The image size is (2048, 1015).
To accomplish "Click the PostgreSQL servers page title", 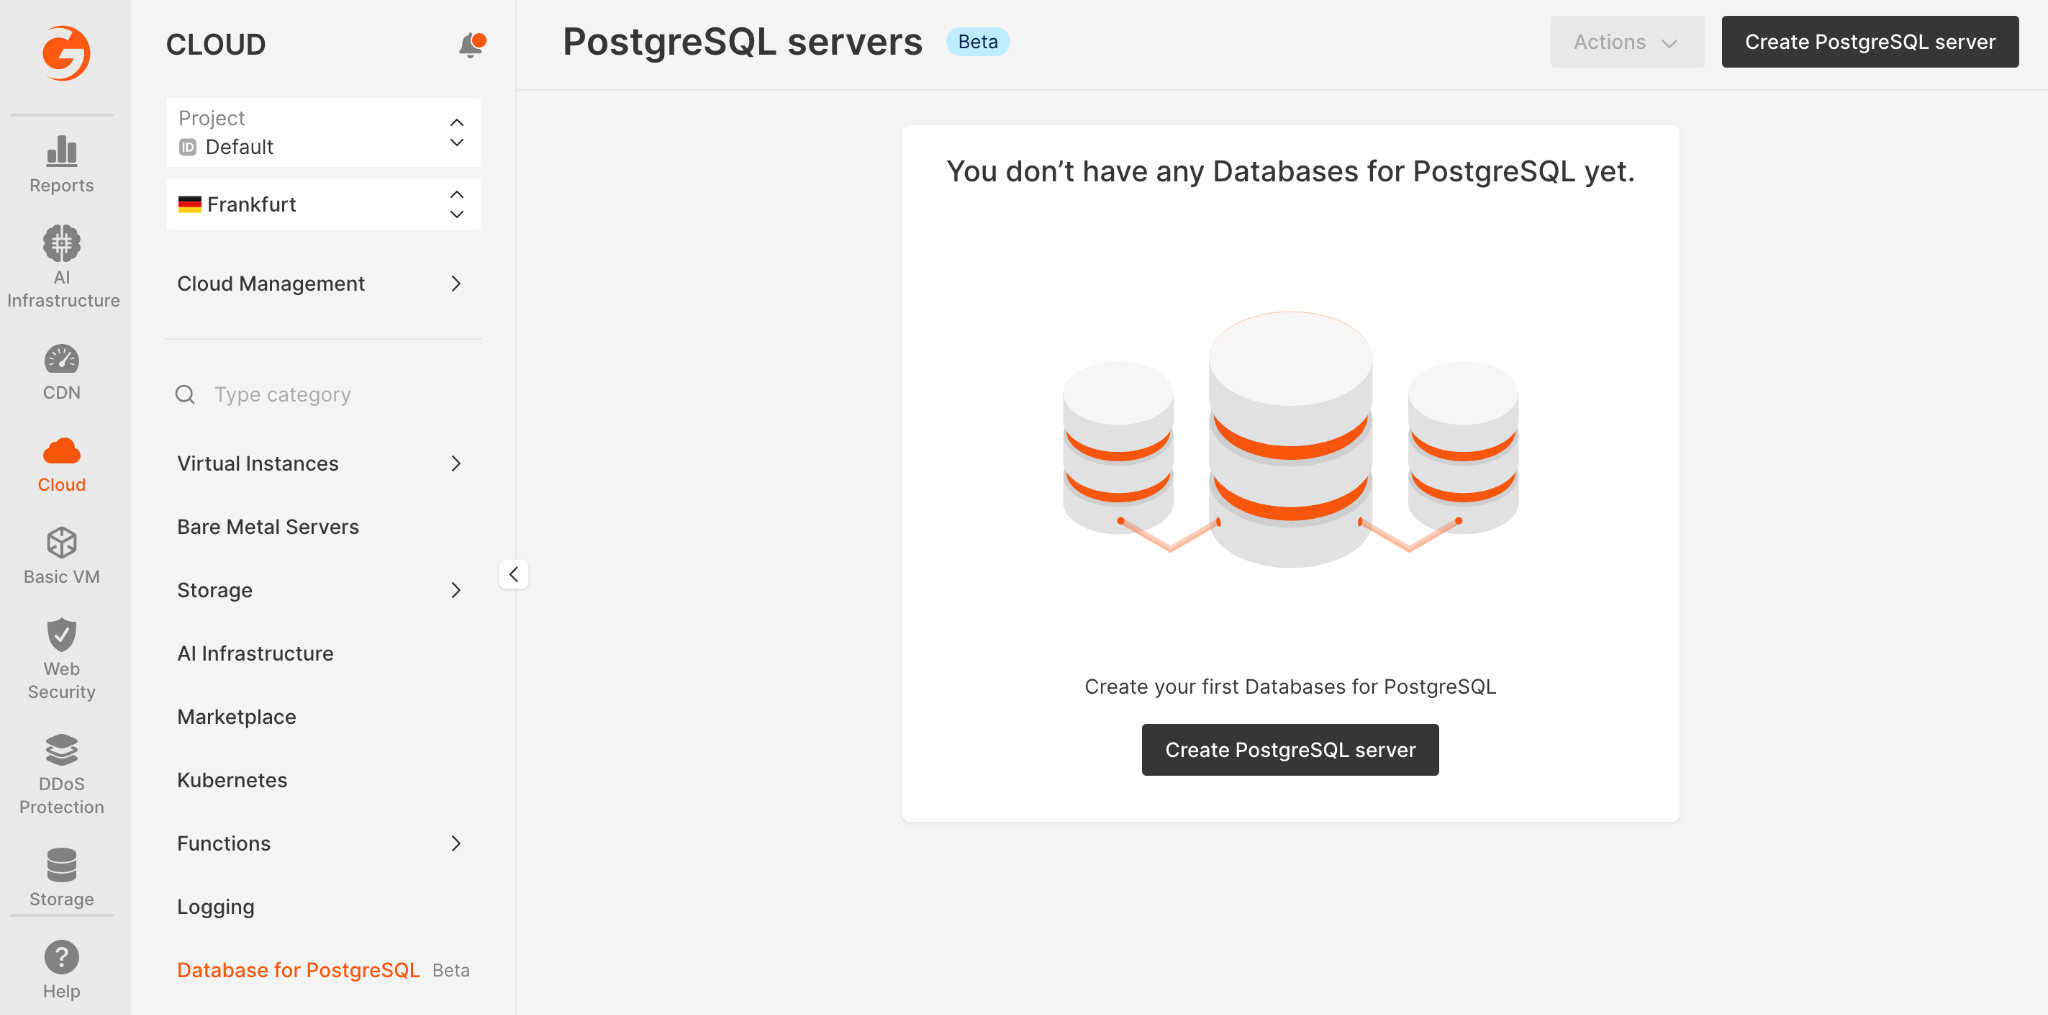I will coord(743,42).
